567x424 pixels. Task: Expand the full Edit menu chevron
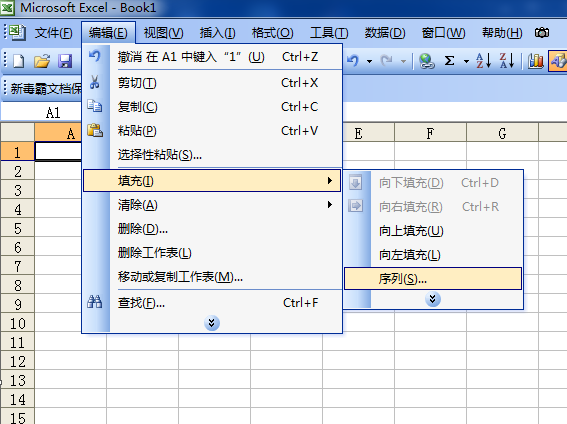(x=212, y=323)
